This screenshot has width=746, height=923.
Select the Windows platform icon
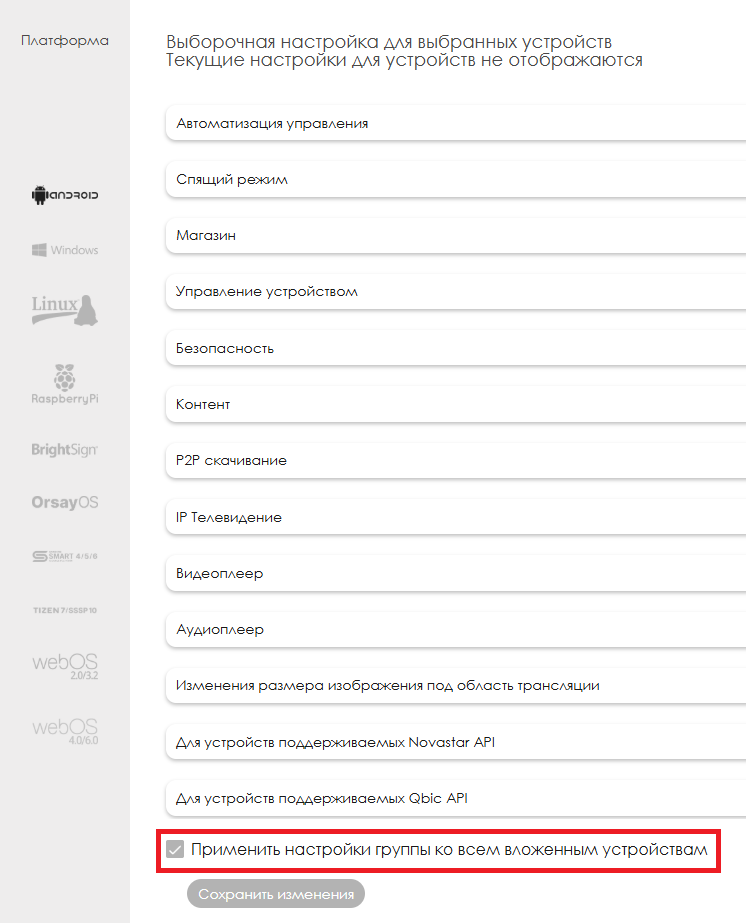65,250
